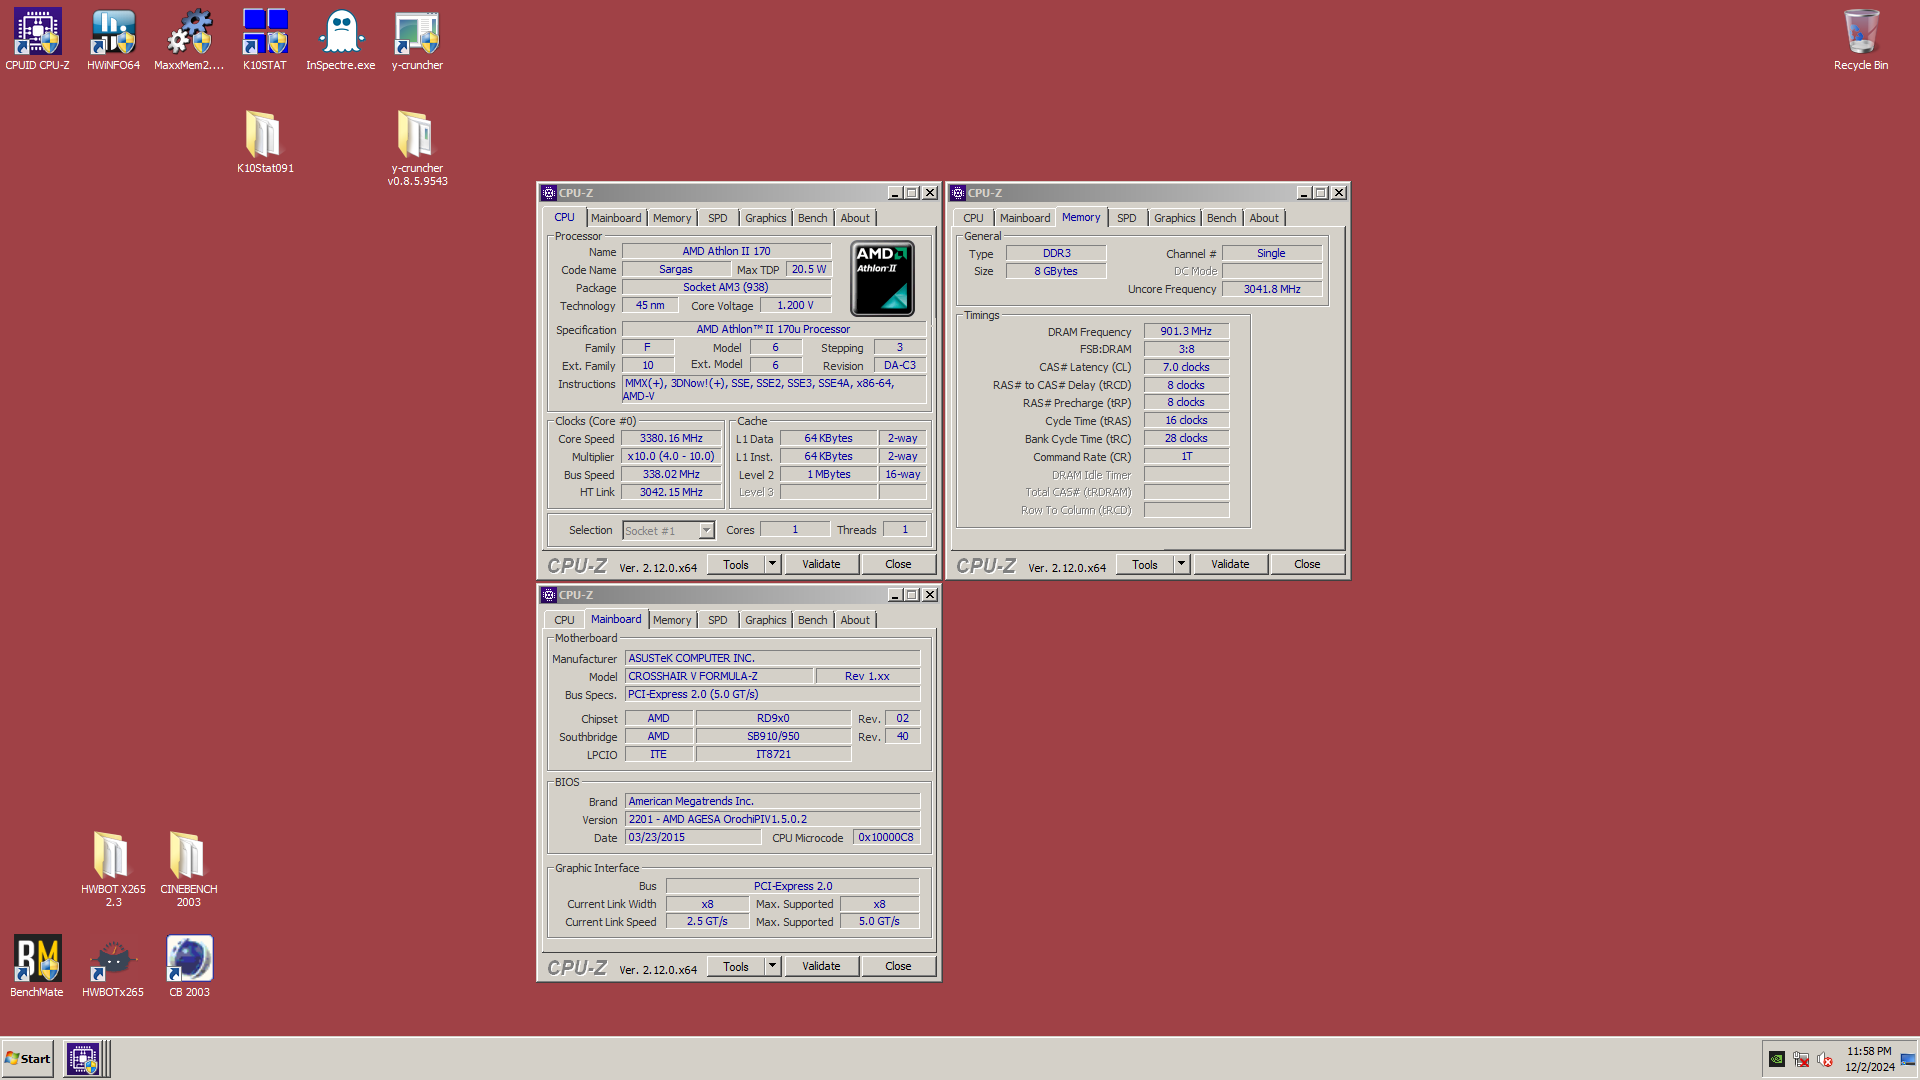Open HWBOT X265 2.3 folder
Viewport: 1920px width, 1080px height.
point(113,868)
